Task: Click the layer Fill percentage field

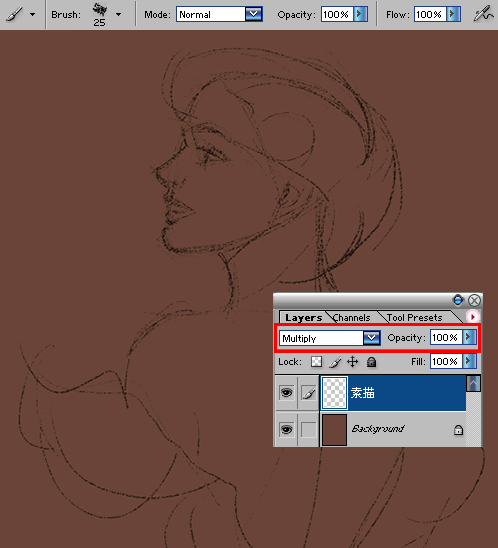Action: click(446, 361)
